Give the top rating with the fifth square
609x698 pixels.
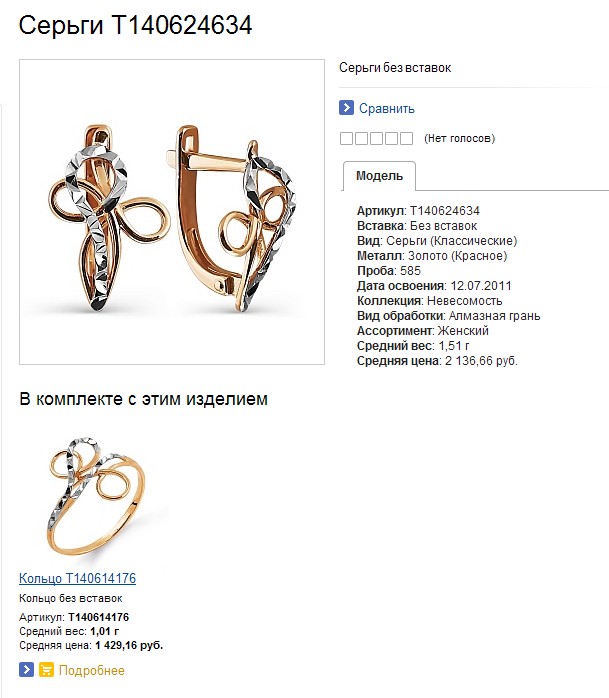click(406, 138)
